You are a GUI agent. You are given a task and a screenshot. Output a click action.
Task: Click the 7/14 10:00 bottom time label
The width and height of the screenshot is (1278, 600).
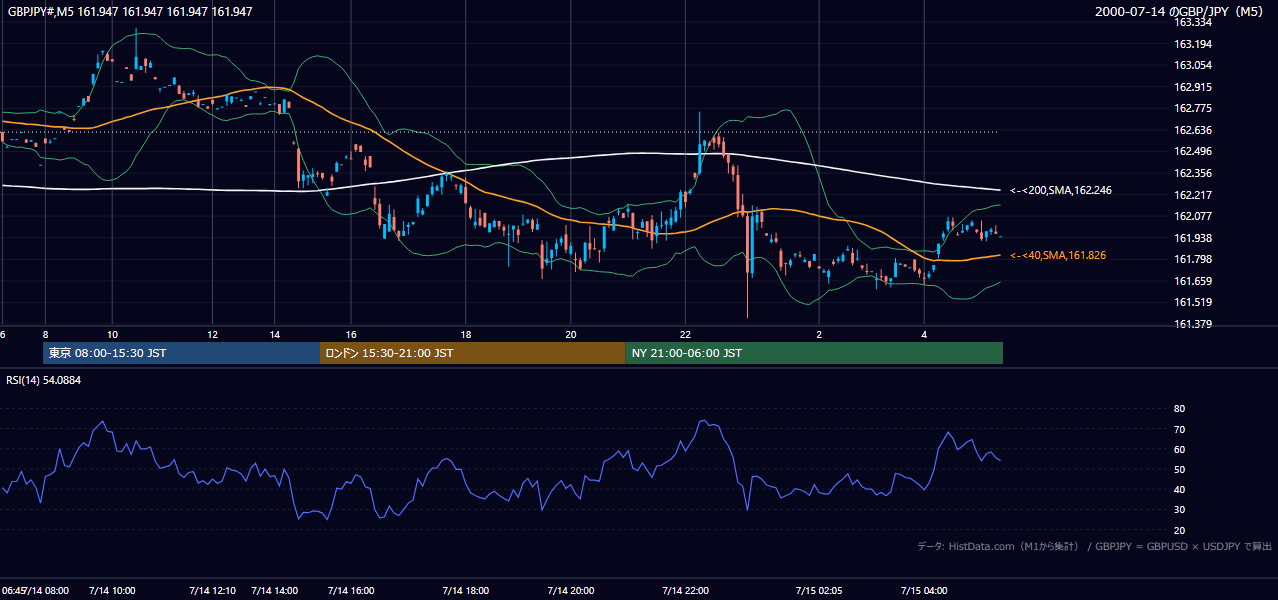(x=113, y=591)
